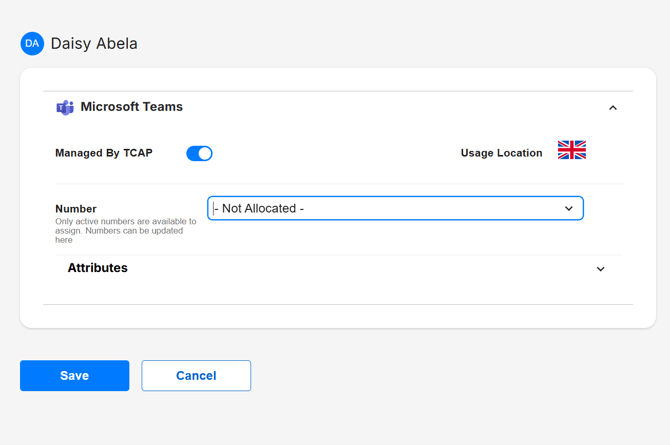Click the Managed By TCAP label
This screenshot has width=670, height=445.
point(104,153)
